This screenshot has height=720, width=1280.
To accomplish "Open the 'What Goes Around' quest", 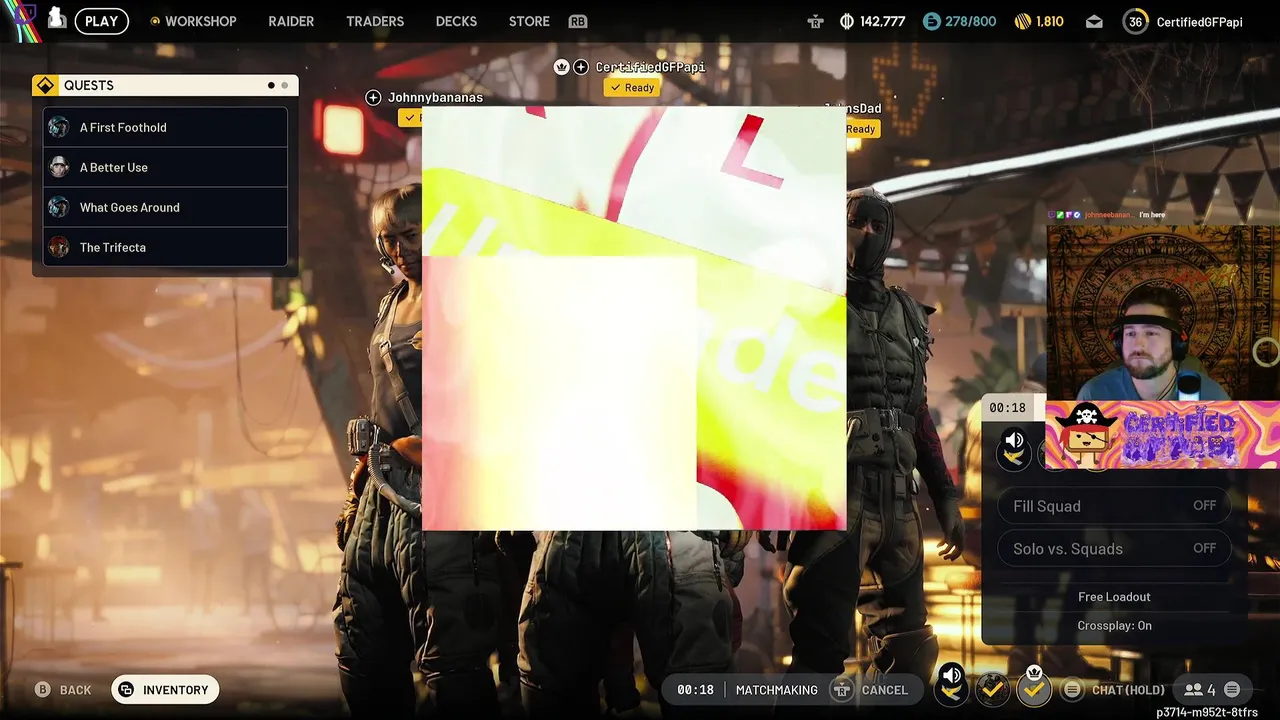I will [x=165, y=207].
